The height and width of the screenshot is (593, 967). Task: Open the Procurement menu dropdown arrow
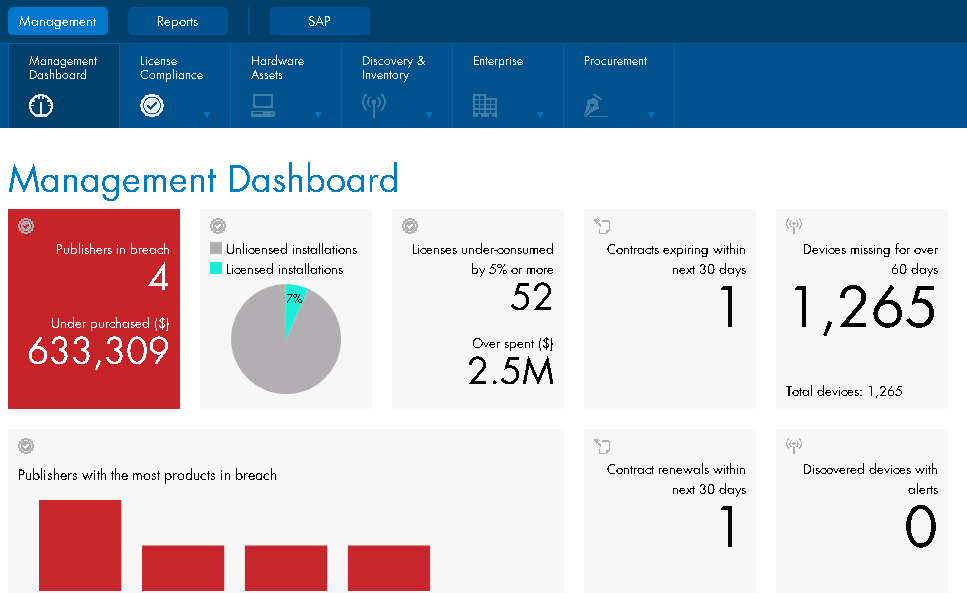click(x=651, y=115)
